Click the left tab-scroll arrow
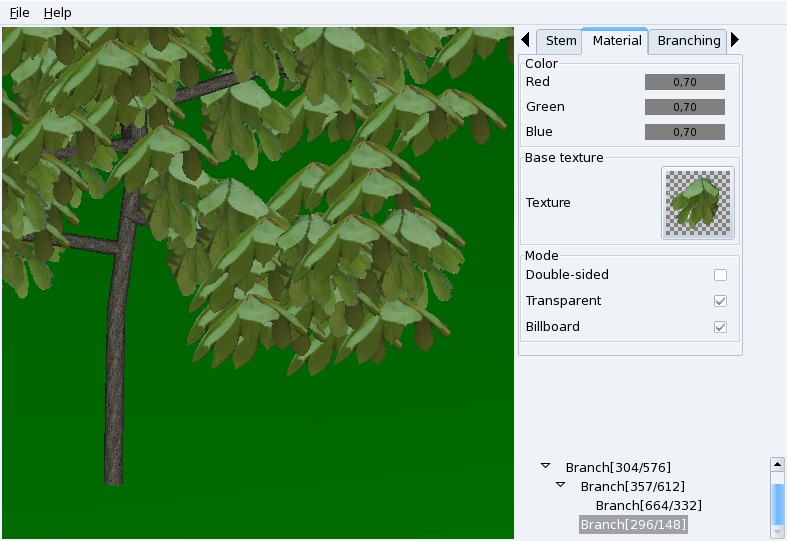 526,40
